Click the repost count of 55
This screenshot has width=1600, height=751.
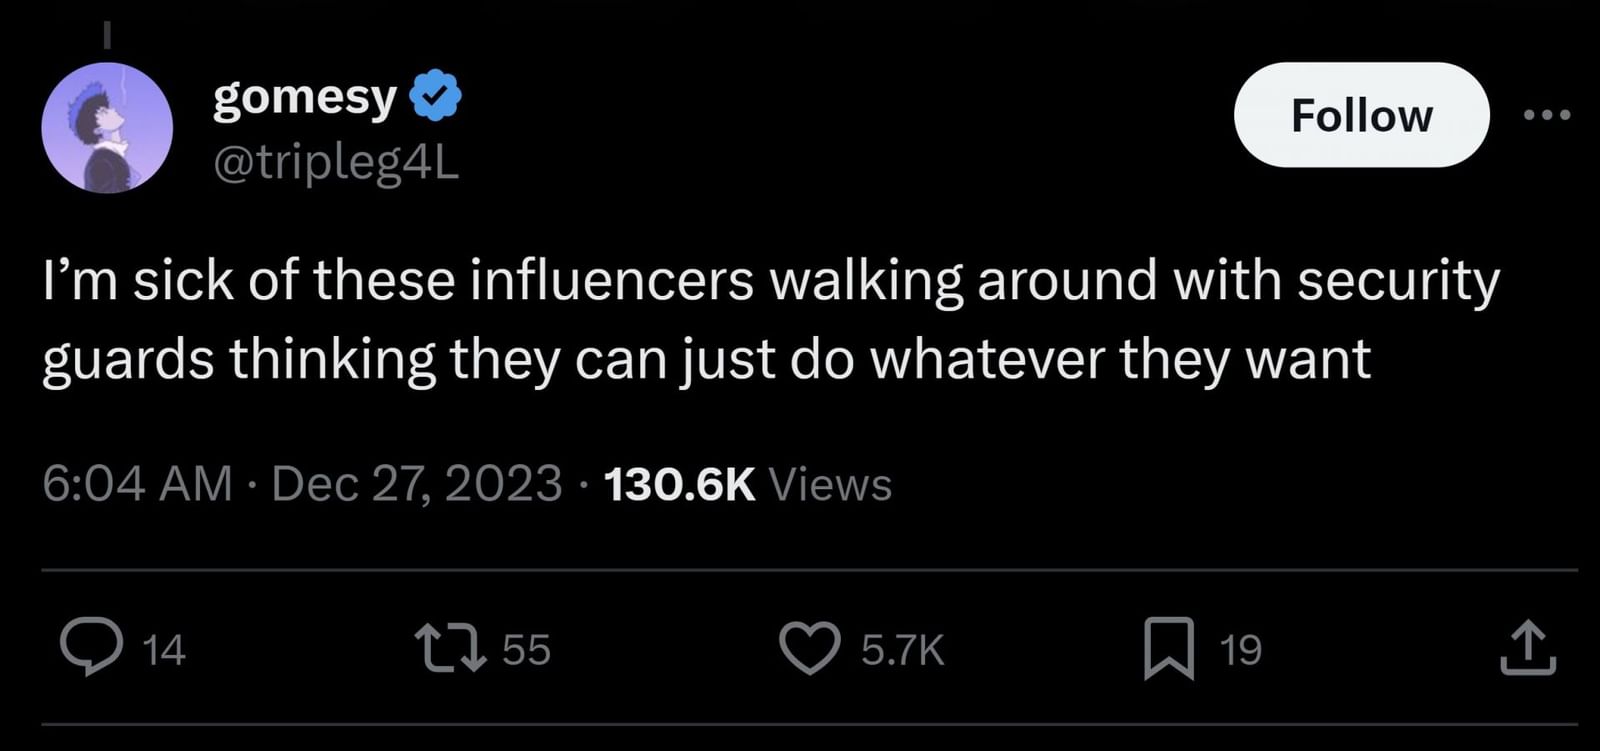coord(526,650)
